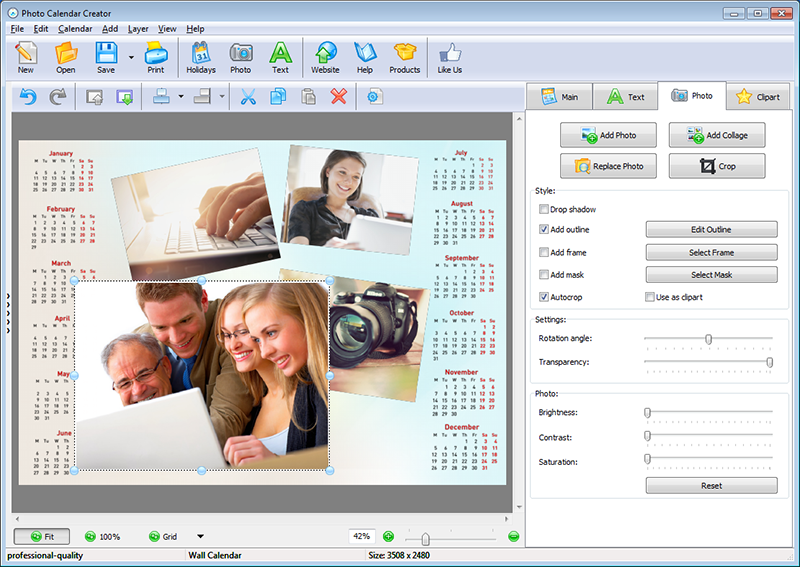Open the Calendar menu

coord(75,29)
